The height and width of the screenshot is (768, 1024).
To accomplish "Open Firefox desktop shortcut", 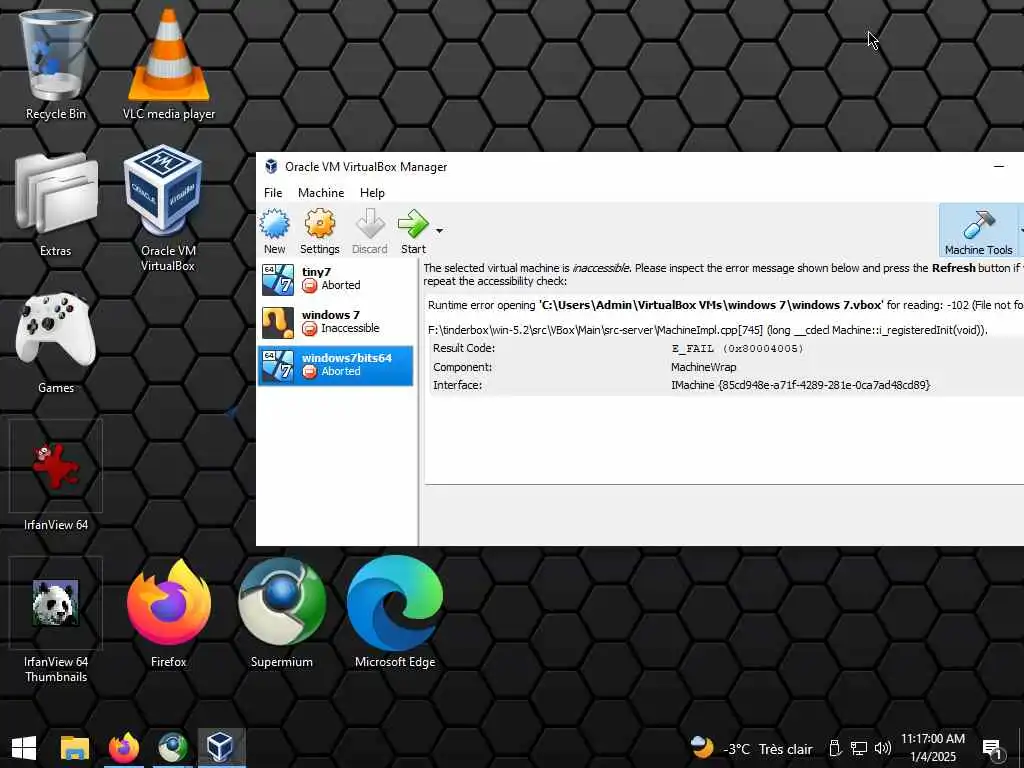I will pyautogui.click(x=168, y=614).
